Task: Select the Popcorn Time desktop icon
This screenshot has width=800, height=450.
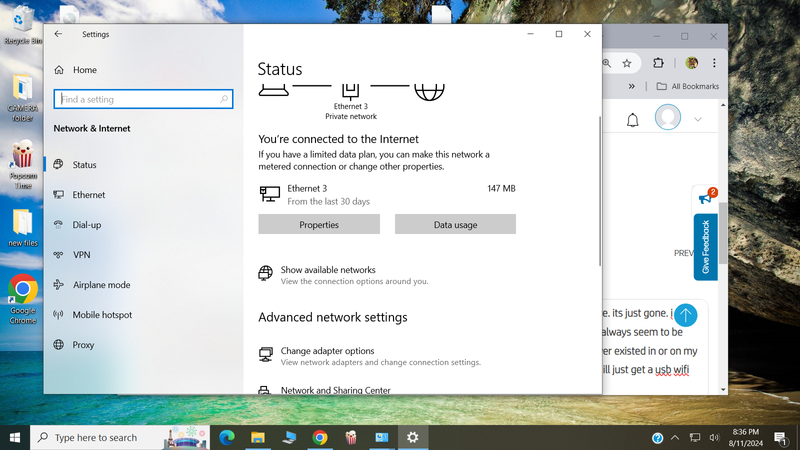Action: click(23, 165)
